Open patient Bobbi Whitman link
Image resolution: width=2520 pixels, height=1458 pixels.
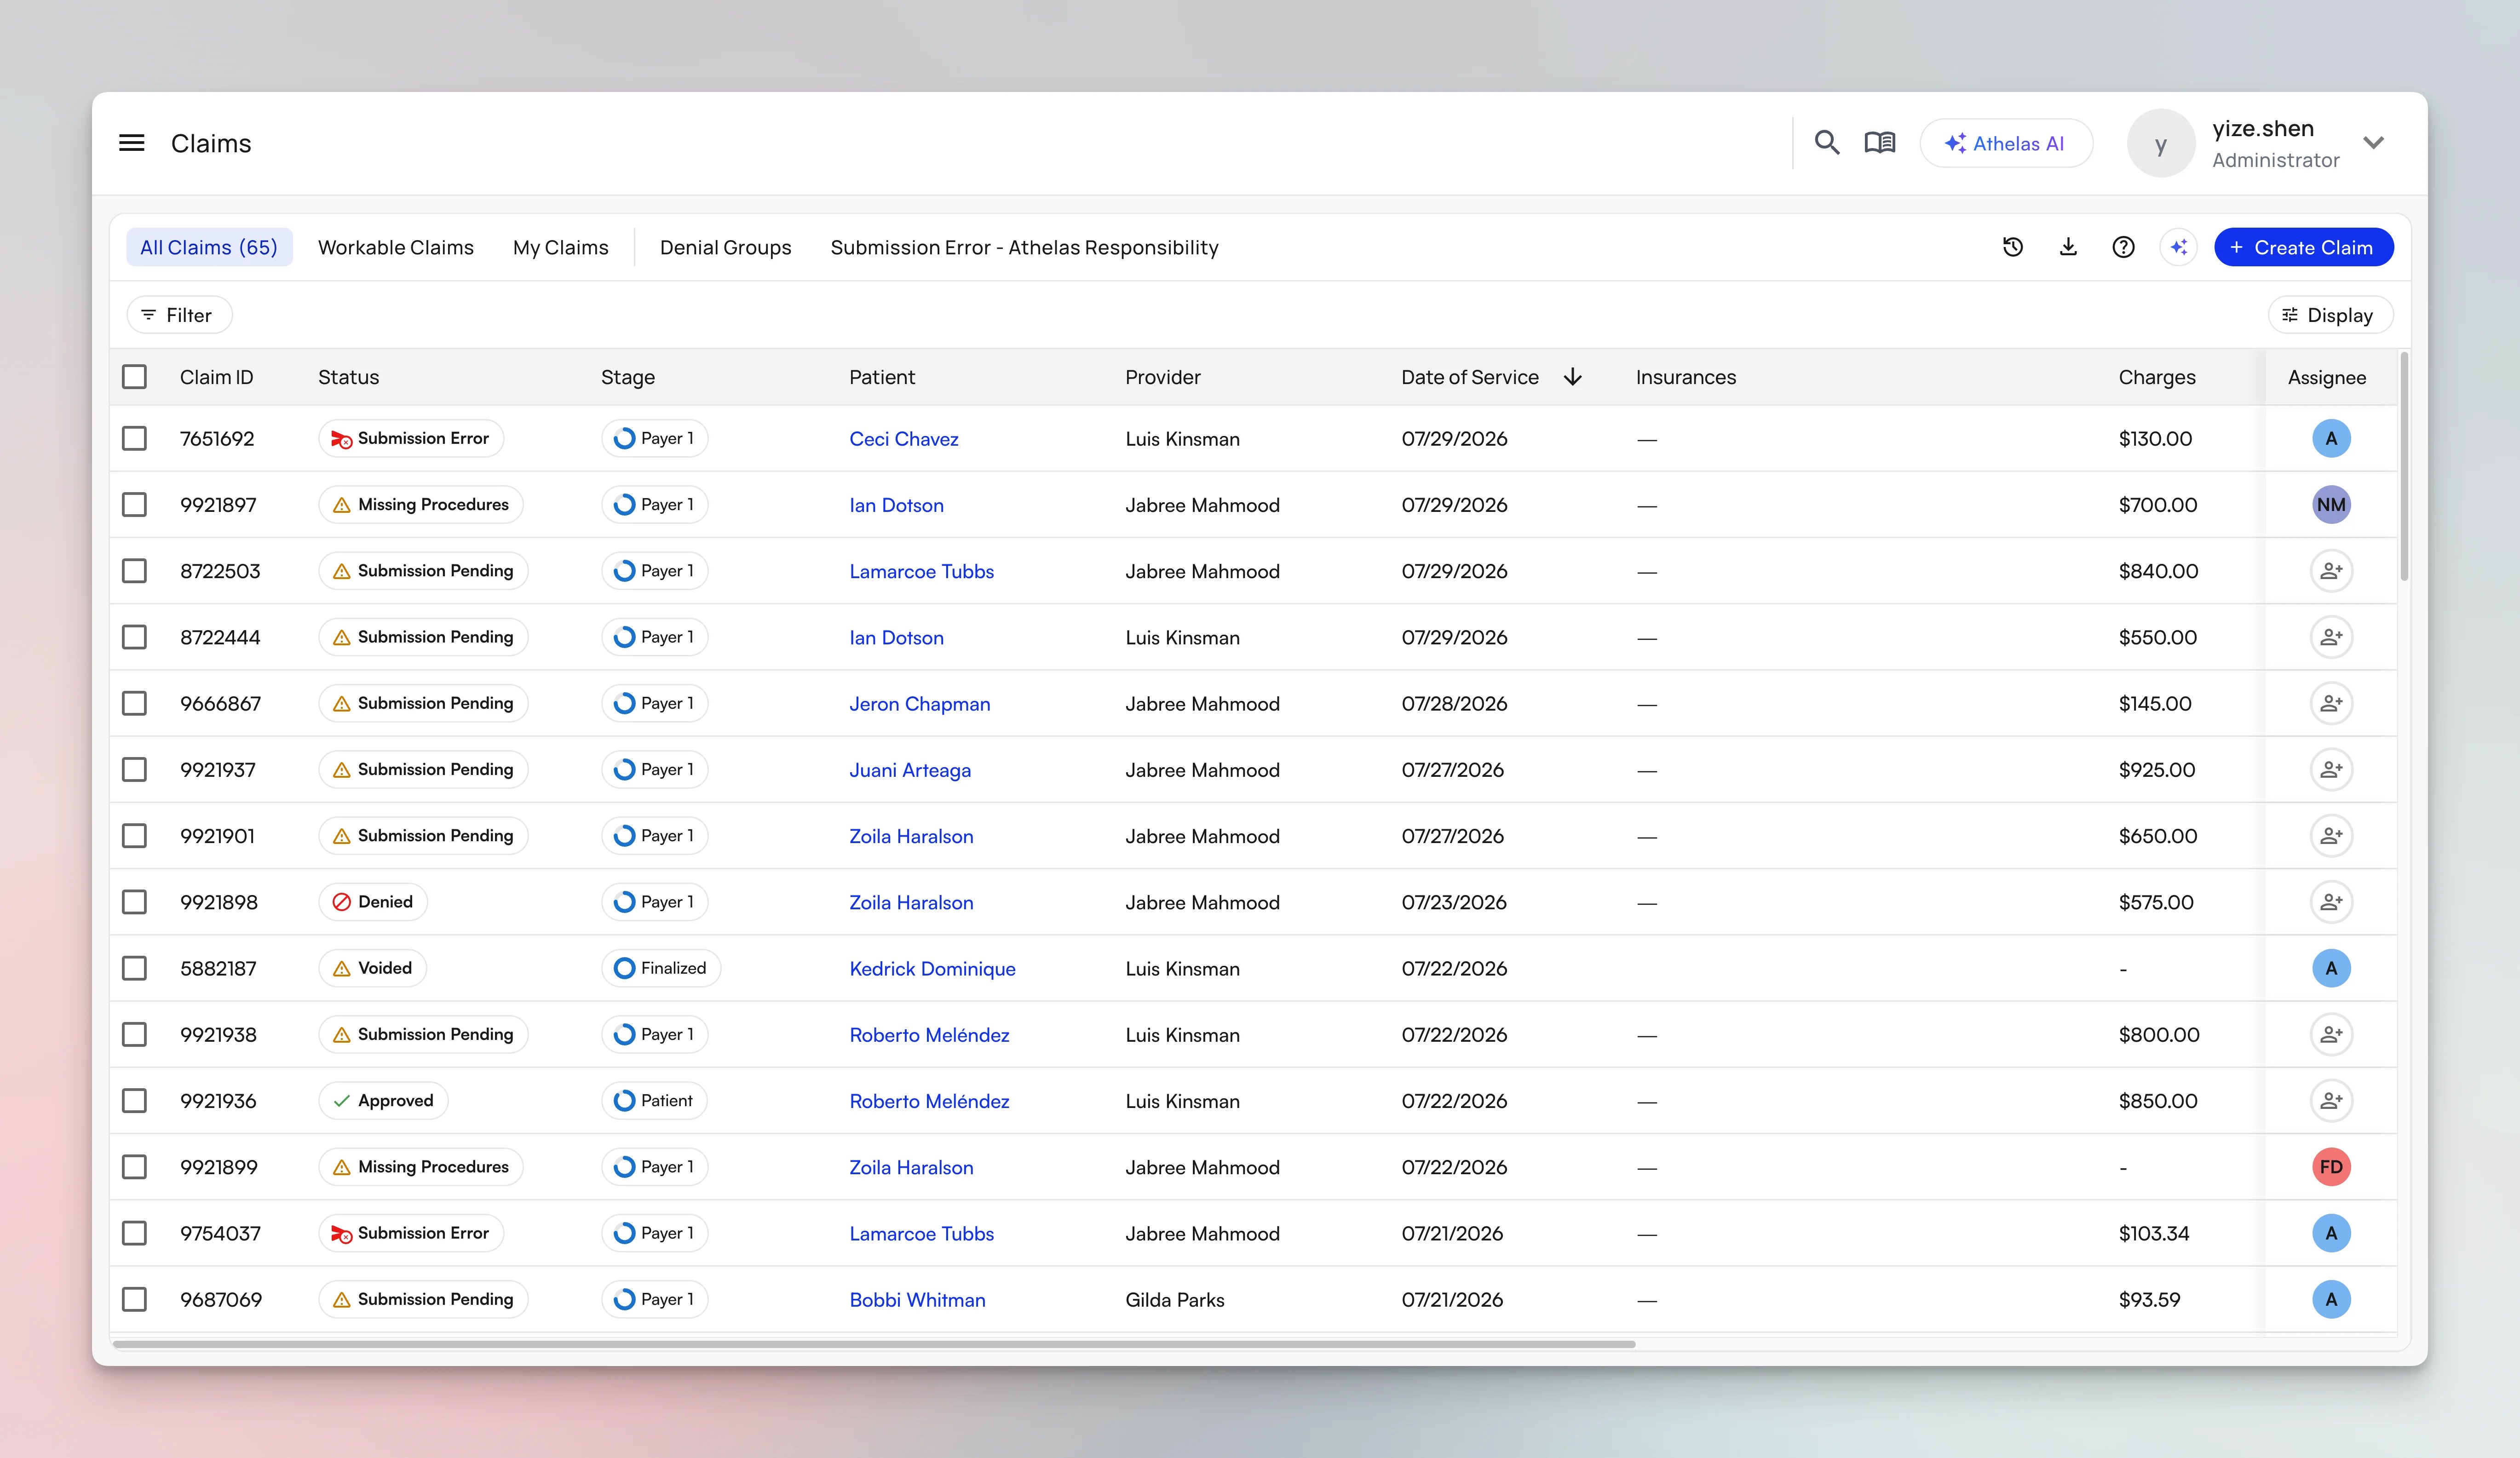click(x=917, y=1300)
